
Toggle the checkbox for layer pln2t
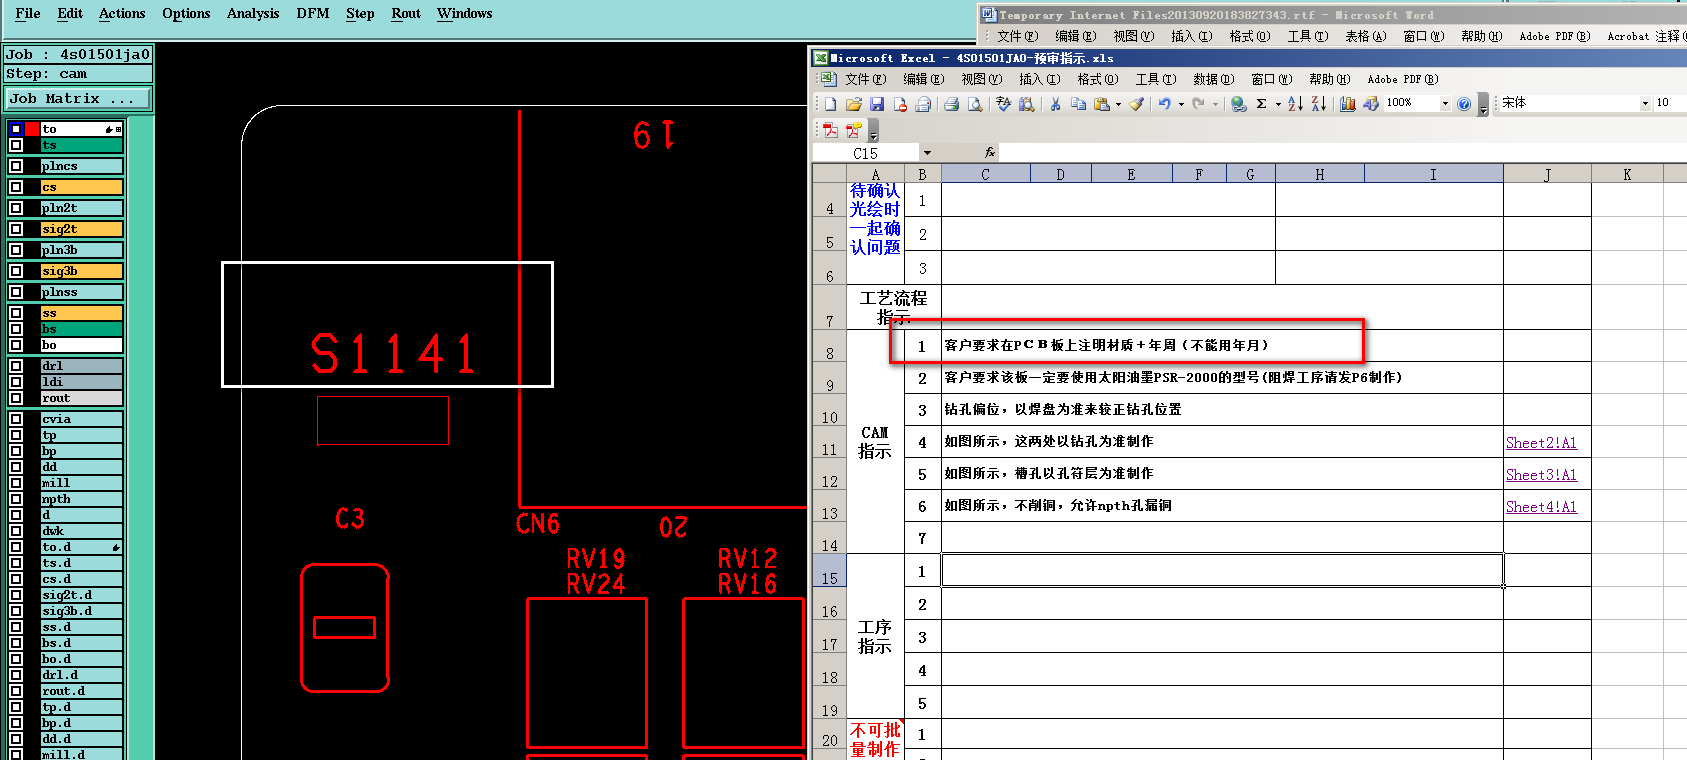[x=16, y=208]
